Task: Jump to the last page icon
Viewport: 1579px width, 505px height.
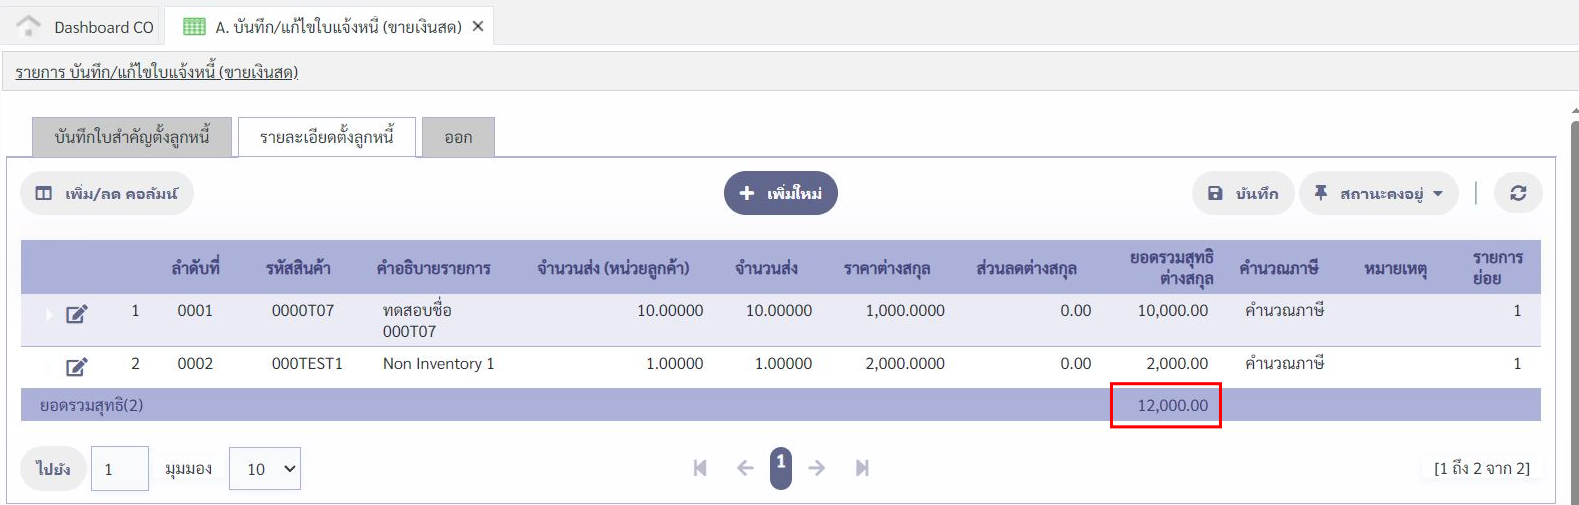Action: click(862, 468)
